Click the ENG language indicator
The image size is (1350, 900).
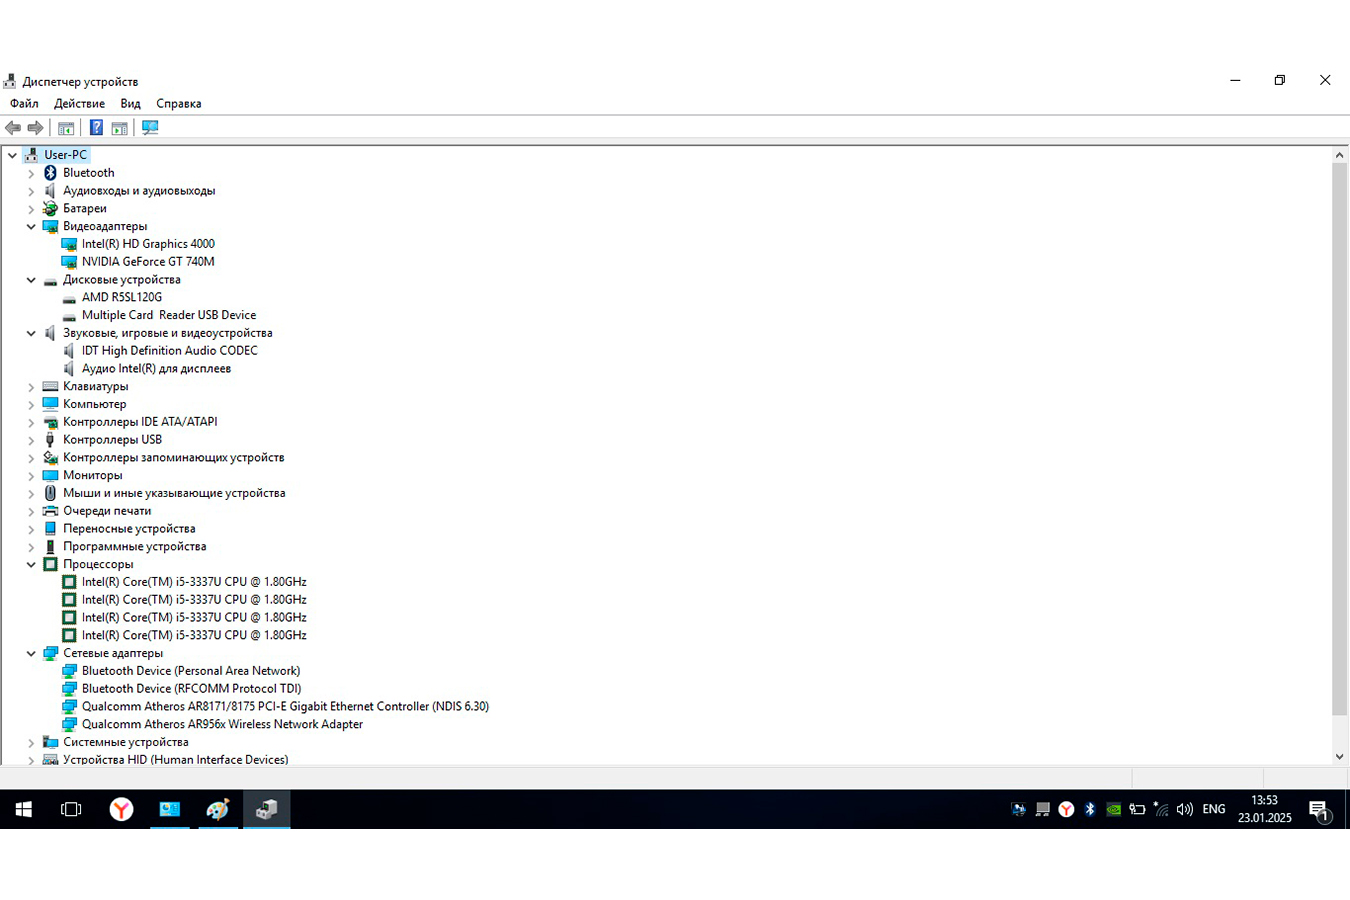pos(1214,810)
